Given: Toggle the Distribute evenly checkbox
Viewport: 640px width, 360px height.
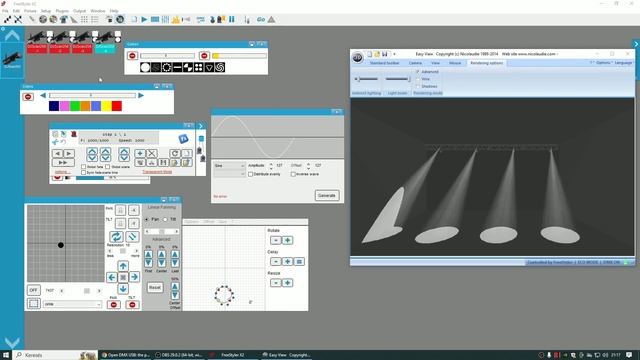Looking at the screenshot, I should tap(251, 174).
